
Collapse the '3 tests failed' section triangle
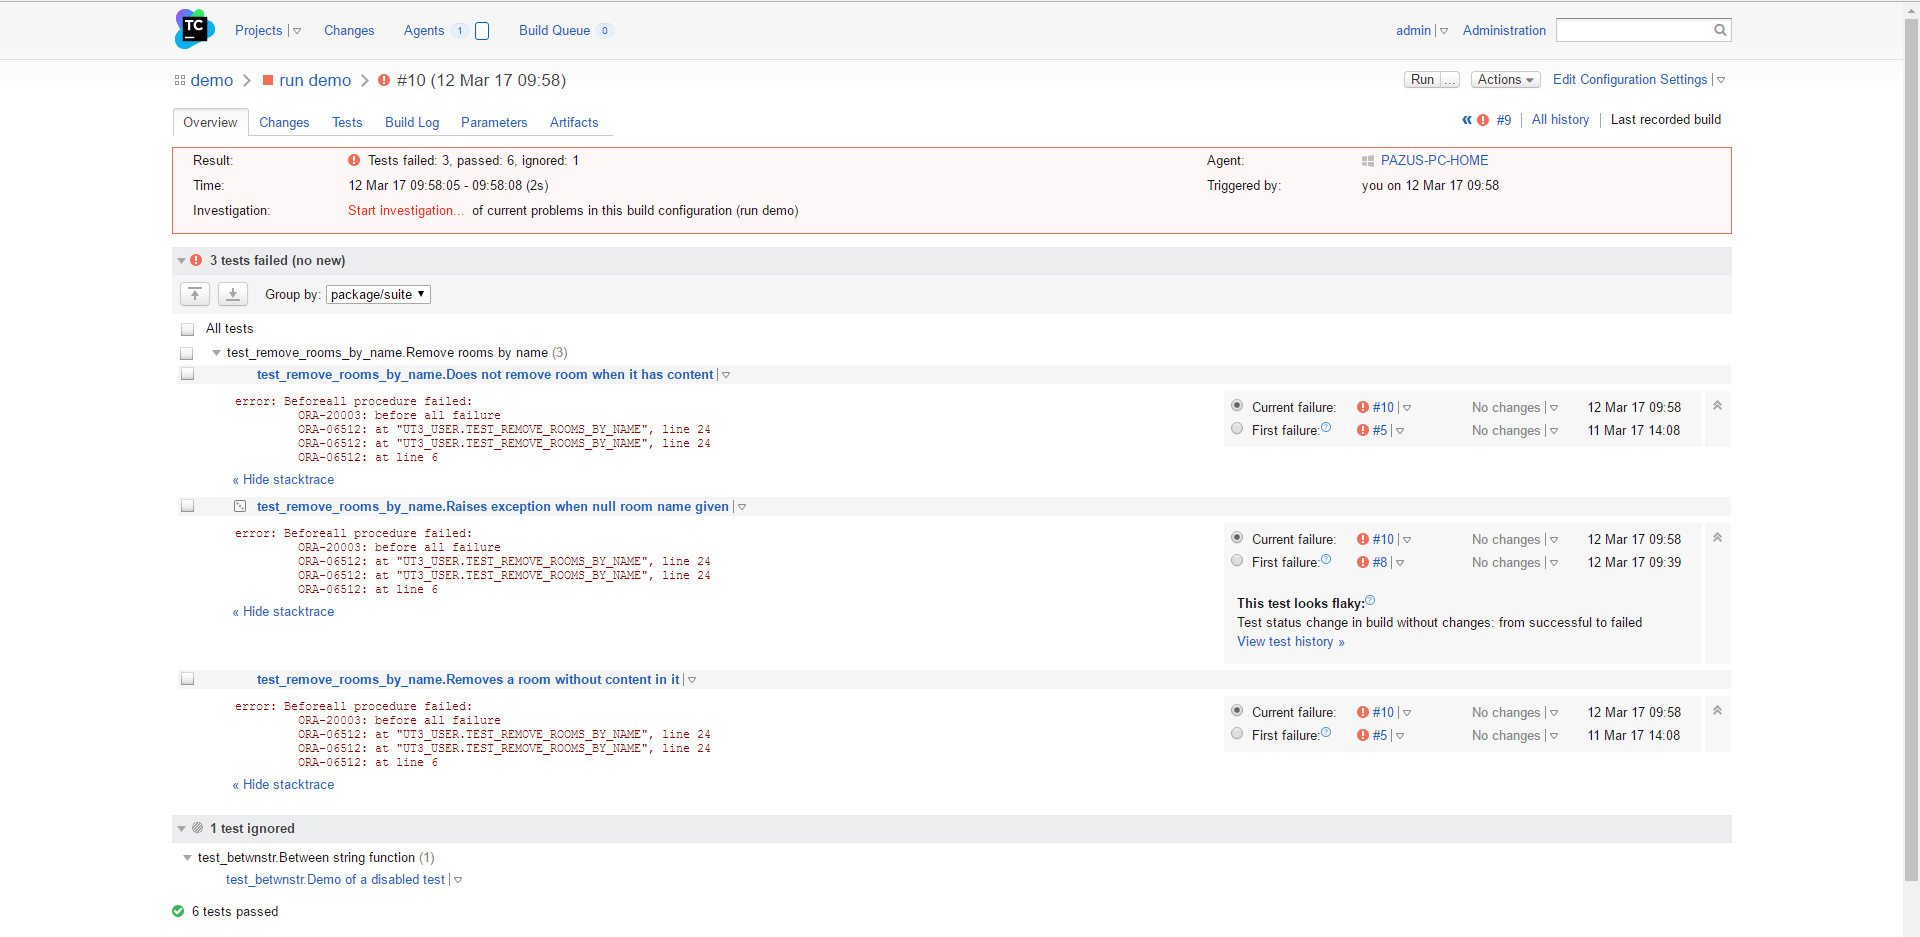pos(181,260)
